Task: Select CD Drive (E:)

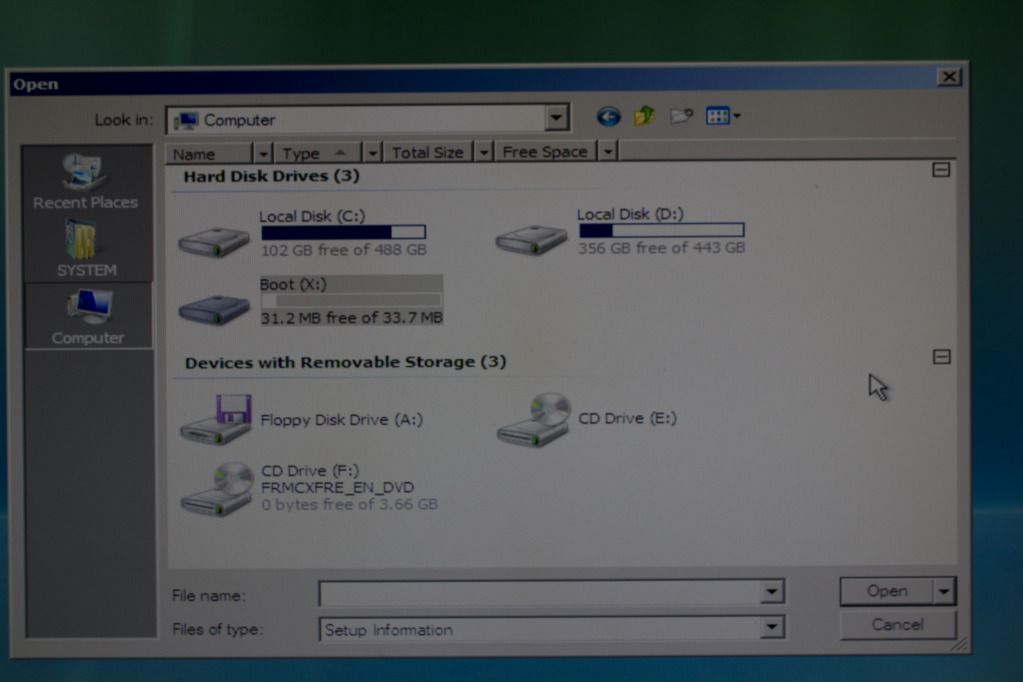Action: (x=534, y=418)
